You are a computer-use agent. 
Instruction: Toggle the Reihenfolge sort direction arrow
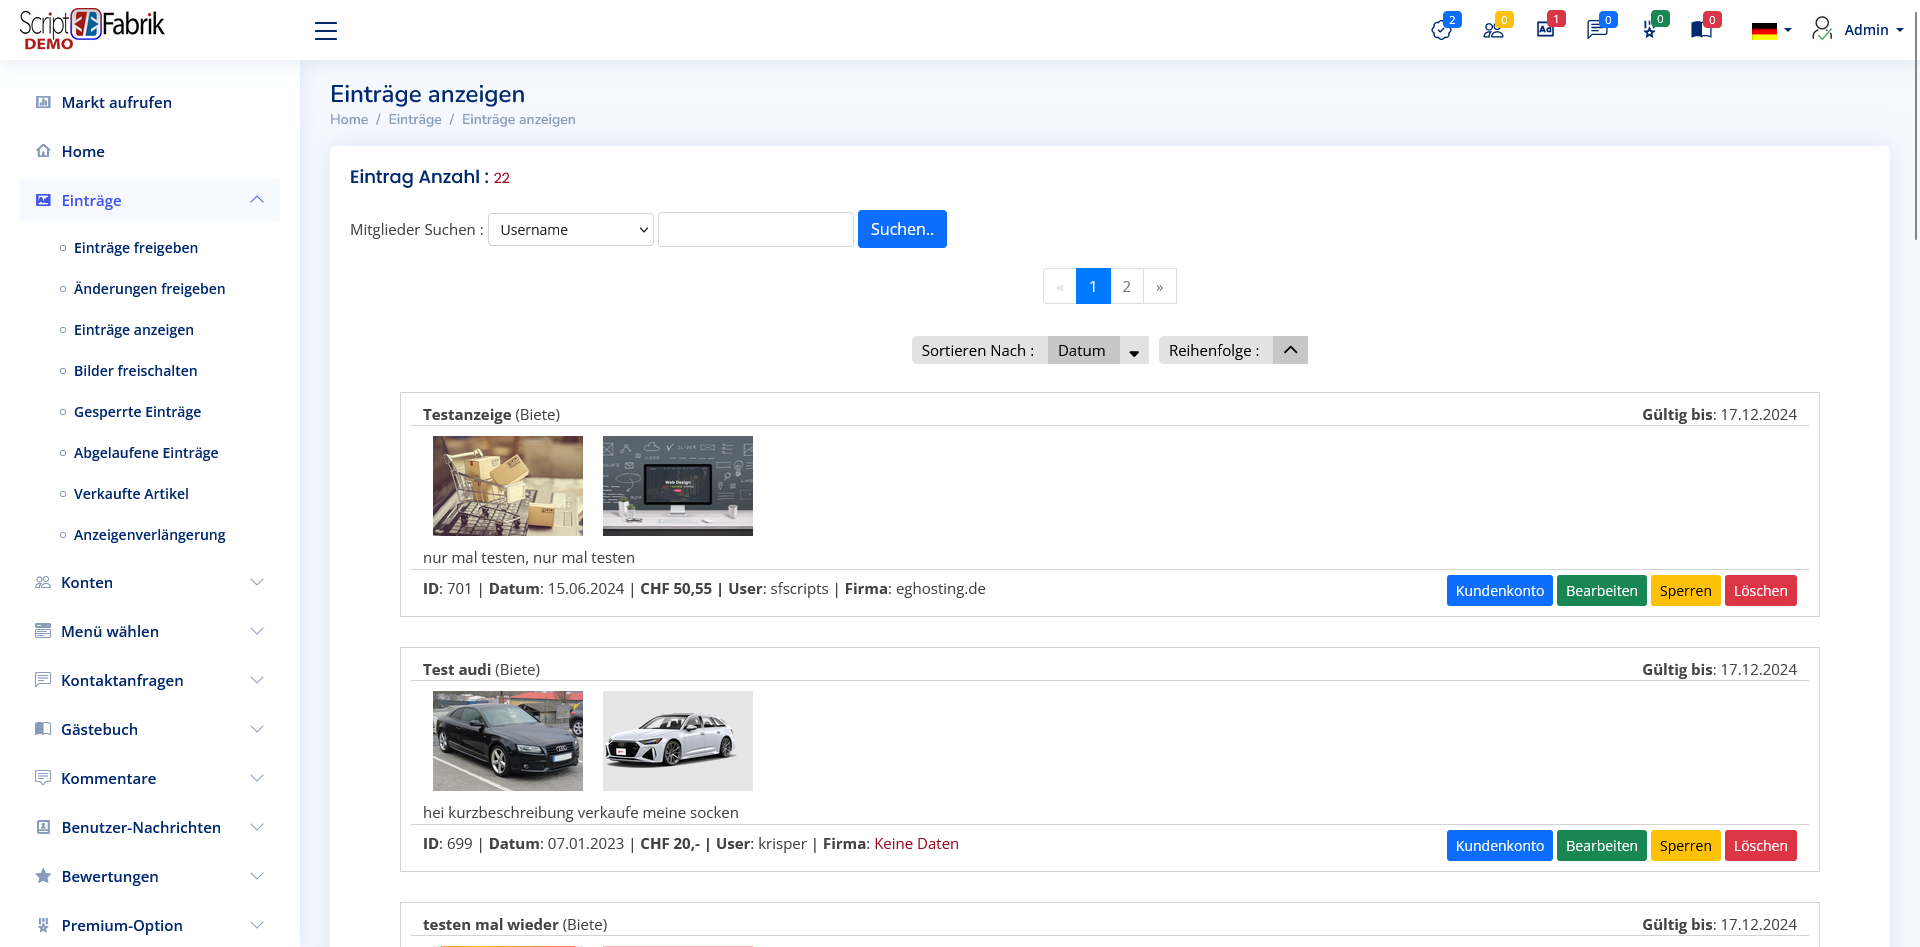(x=1290, y=350)
